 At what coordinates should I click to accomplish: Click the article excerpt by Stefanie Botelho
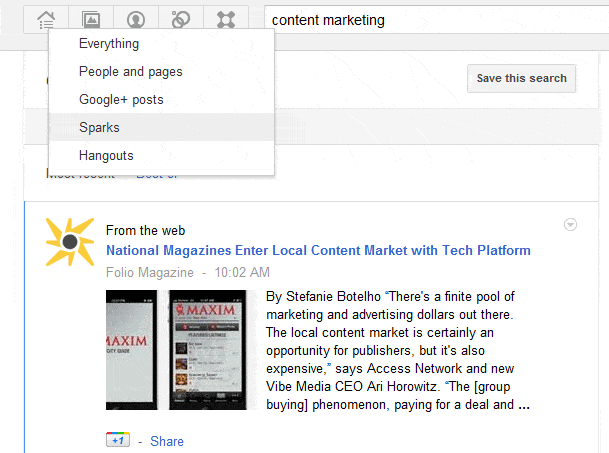coord(398,350)
